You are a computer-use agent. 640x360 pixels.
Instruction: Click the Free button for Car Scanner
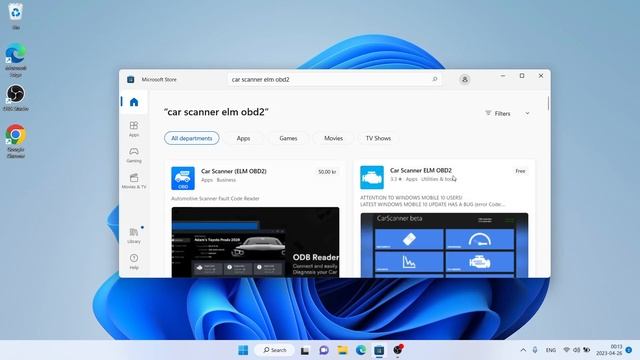pos(520,171)
